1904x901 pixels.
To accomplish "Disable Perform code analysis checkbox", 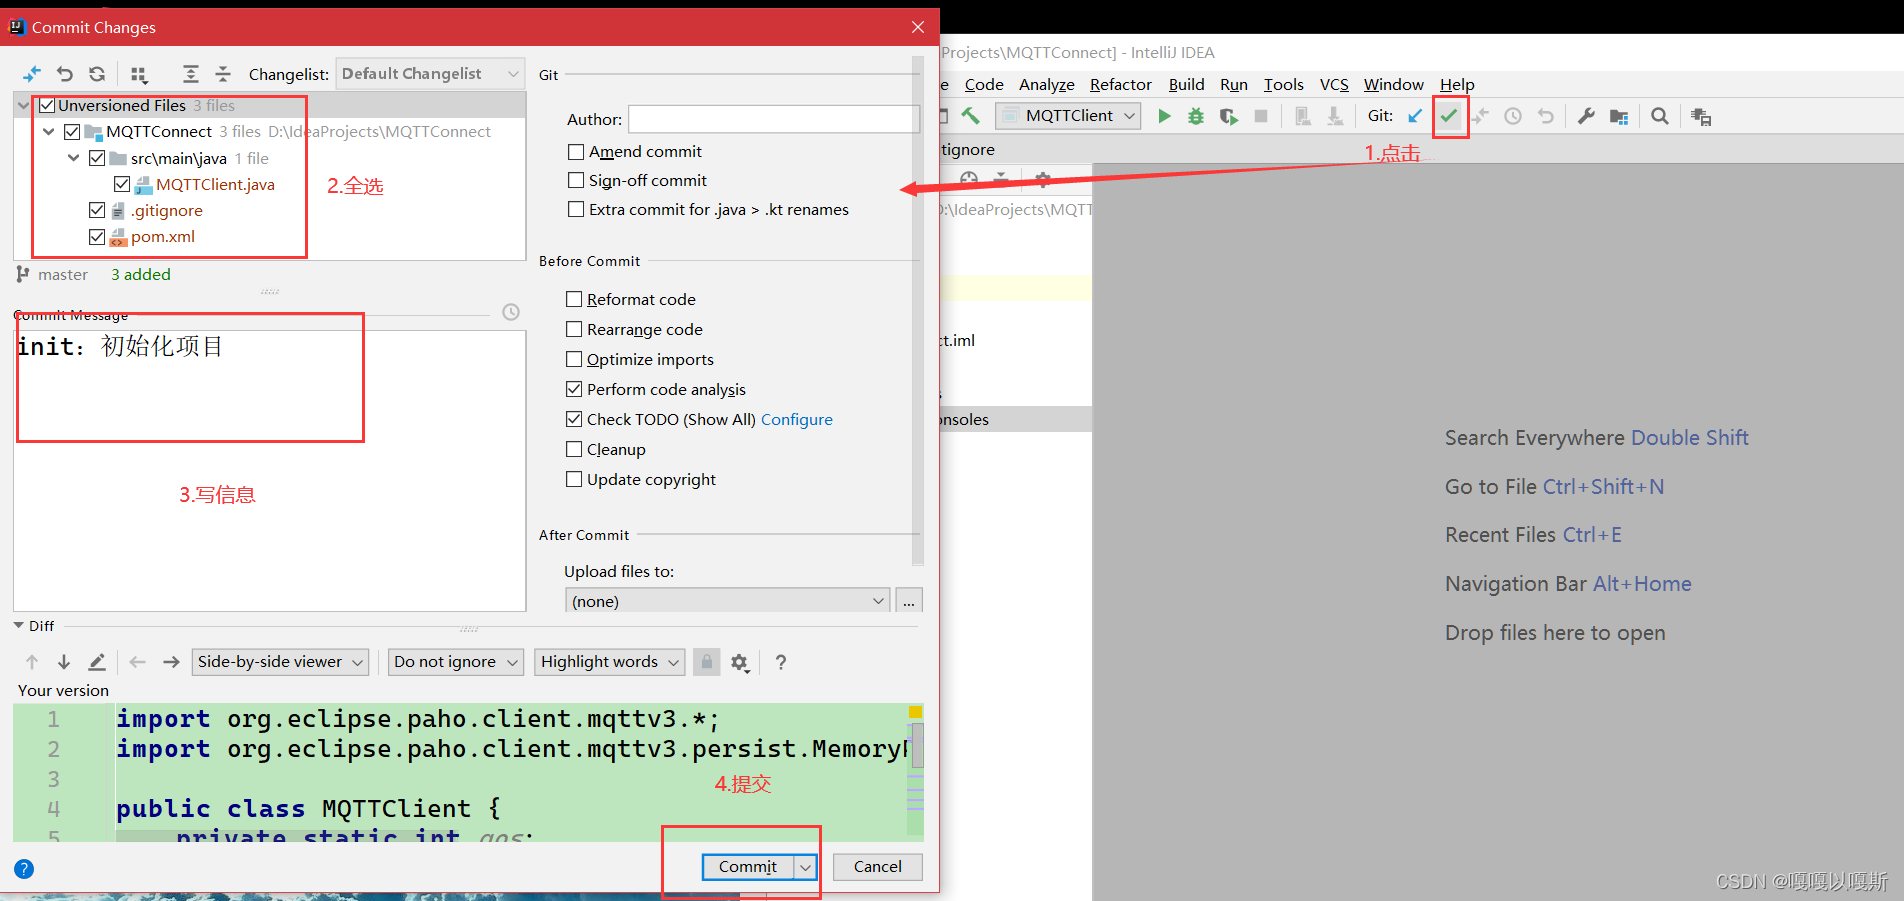I will (574, 389).
